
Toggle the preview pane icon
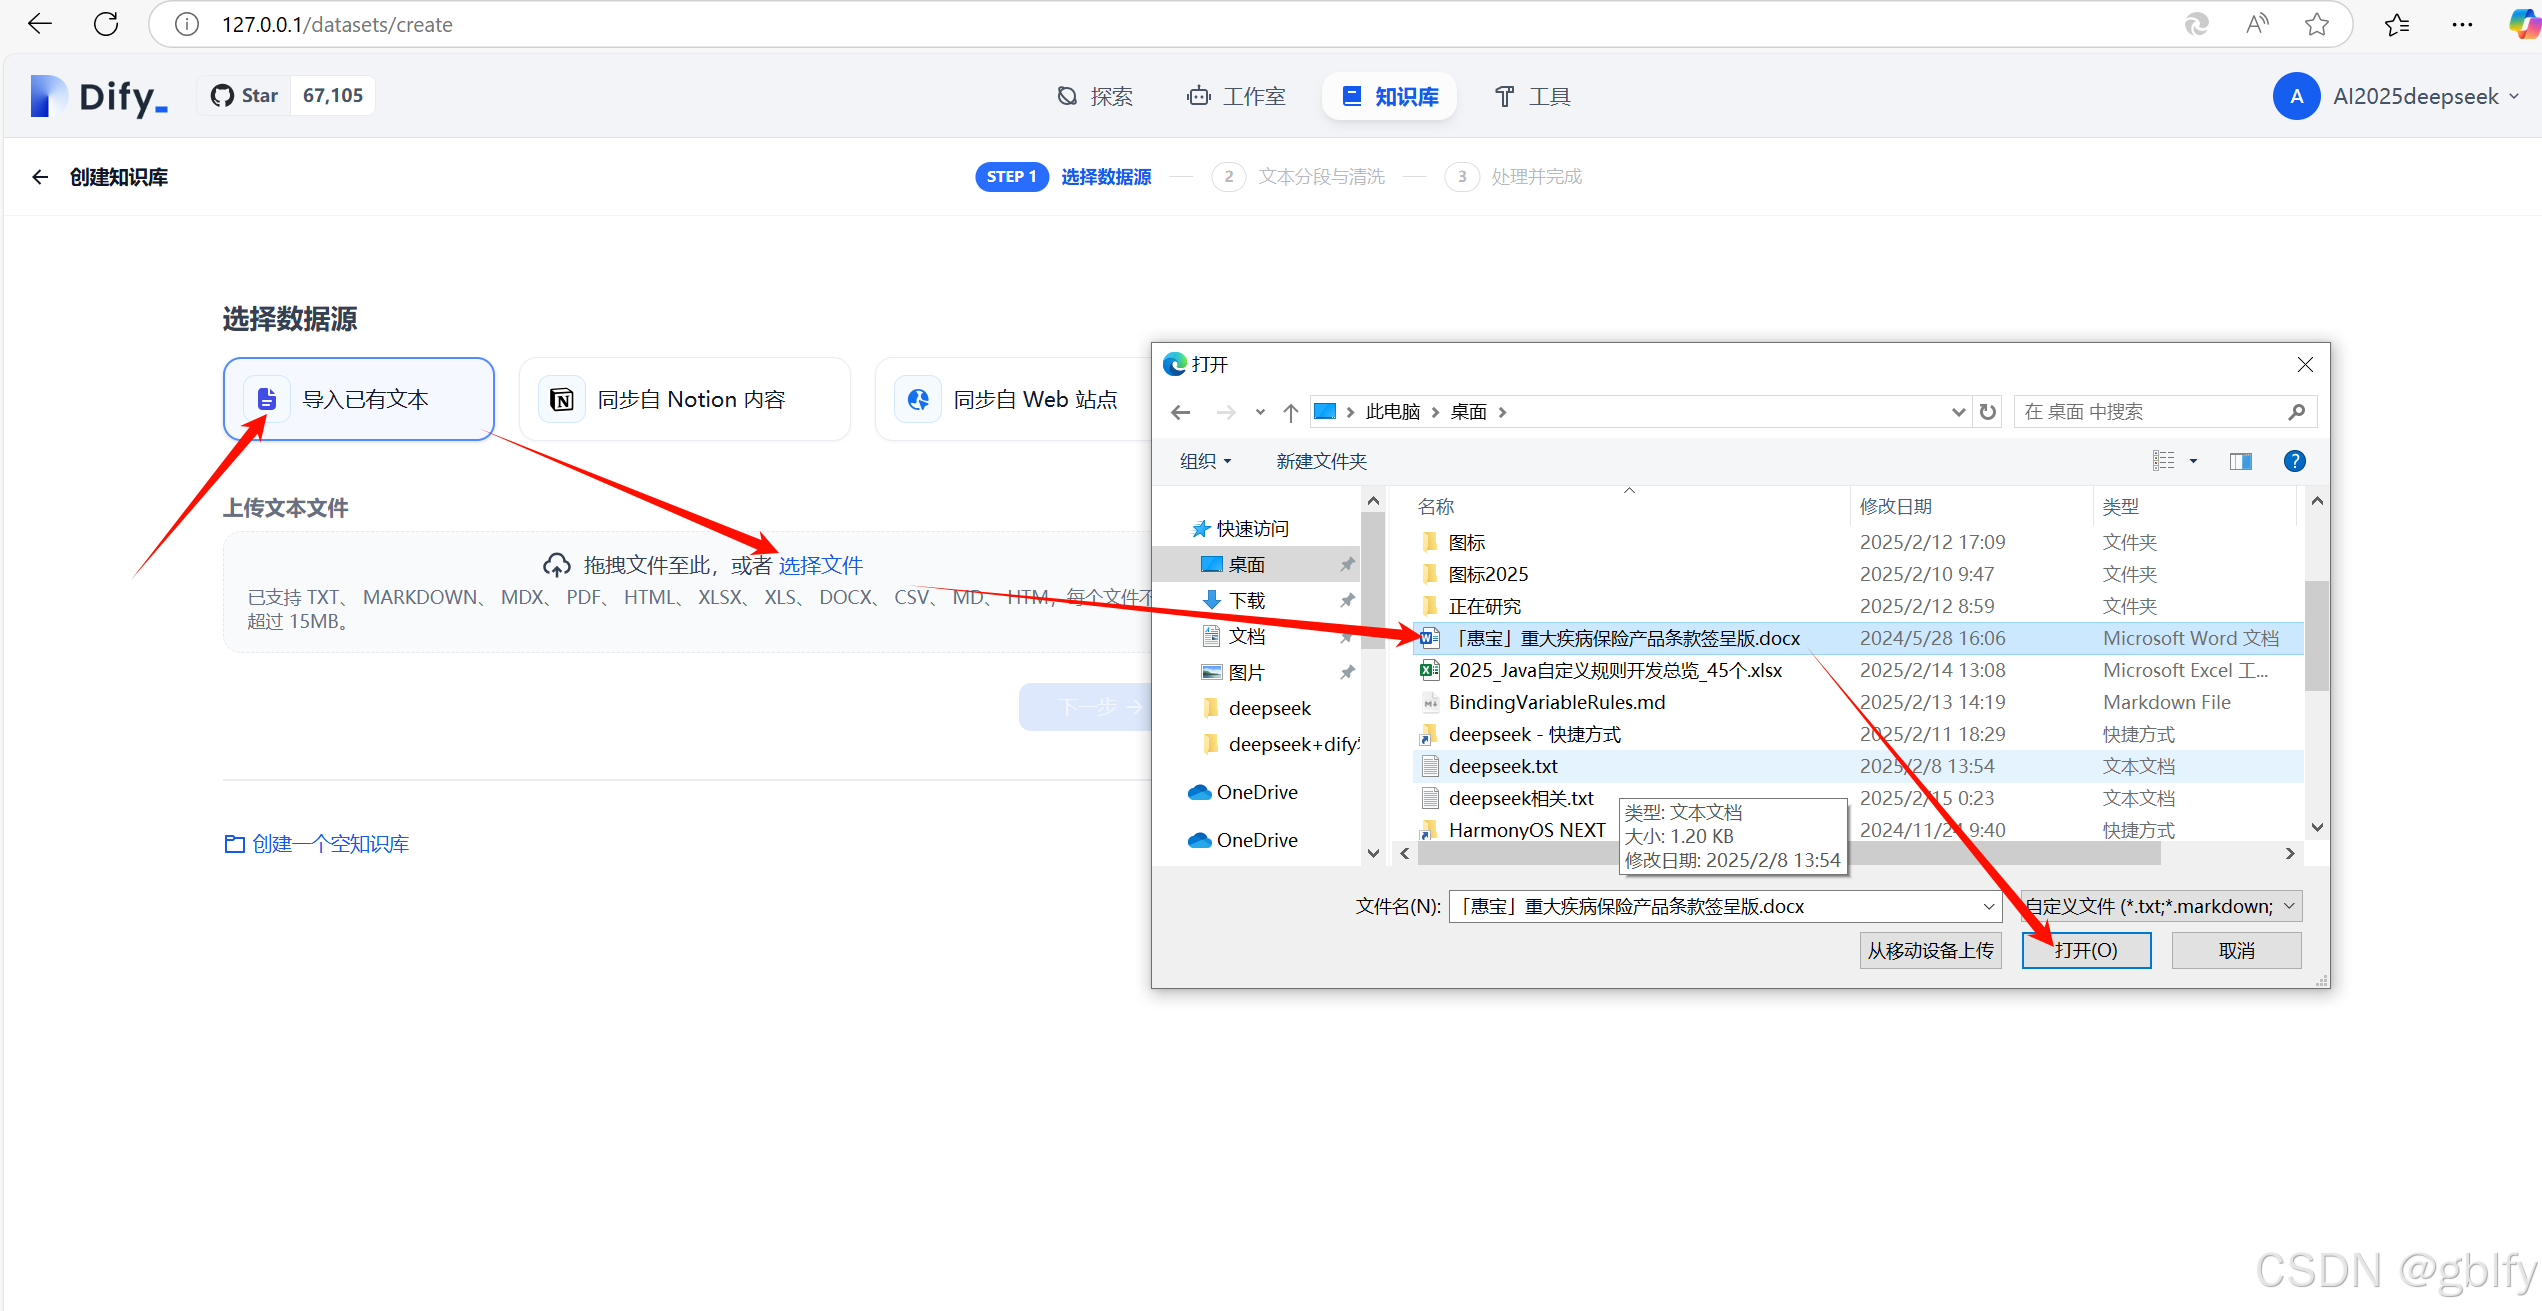[x=2240, y=461]
